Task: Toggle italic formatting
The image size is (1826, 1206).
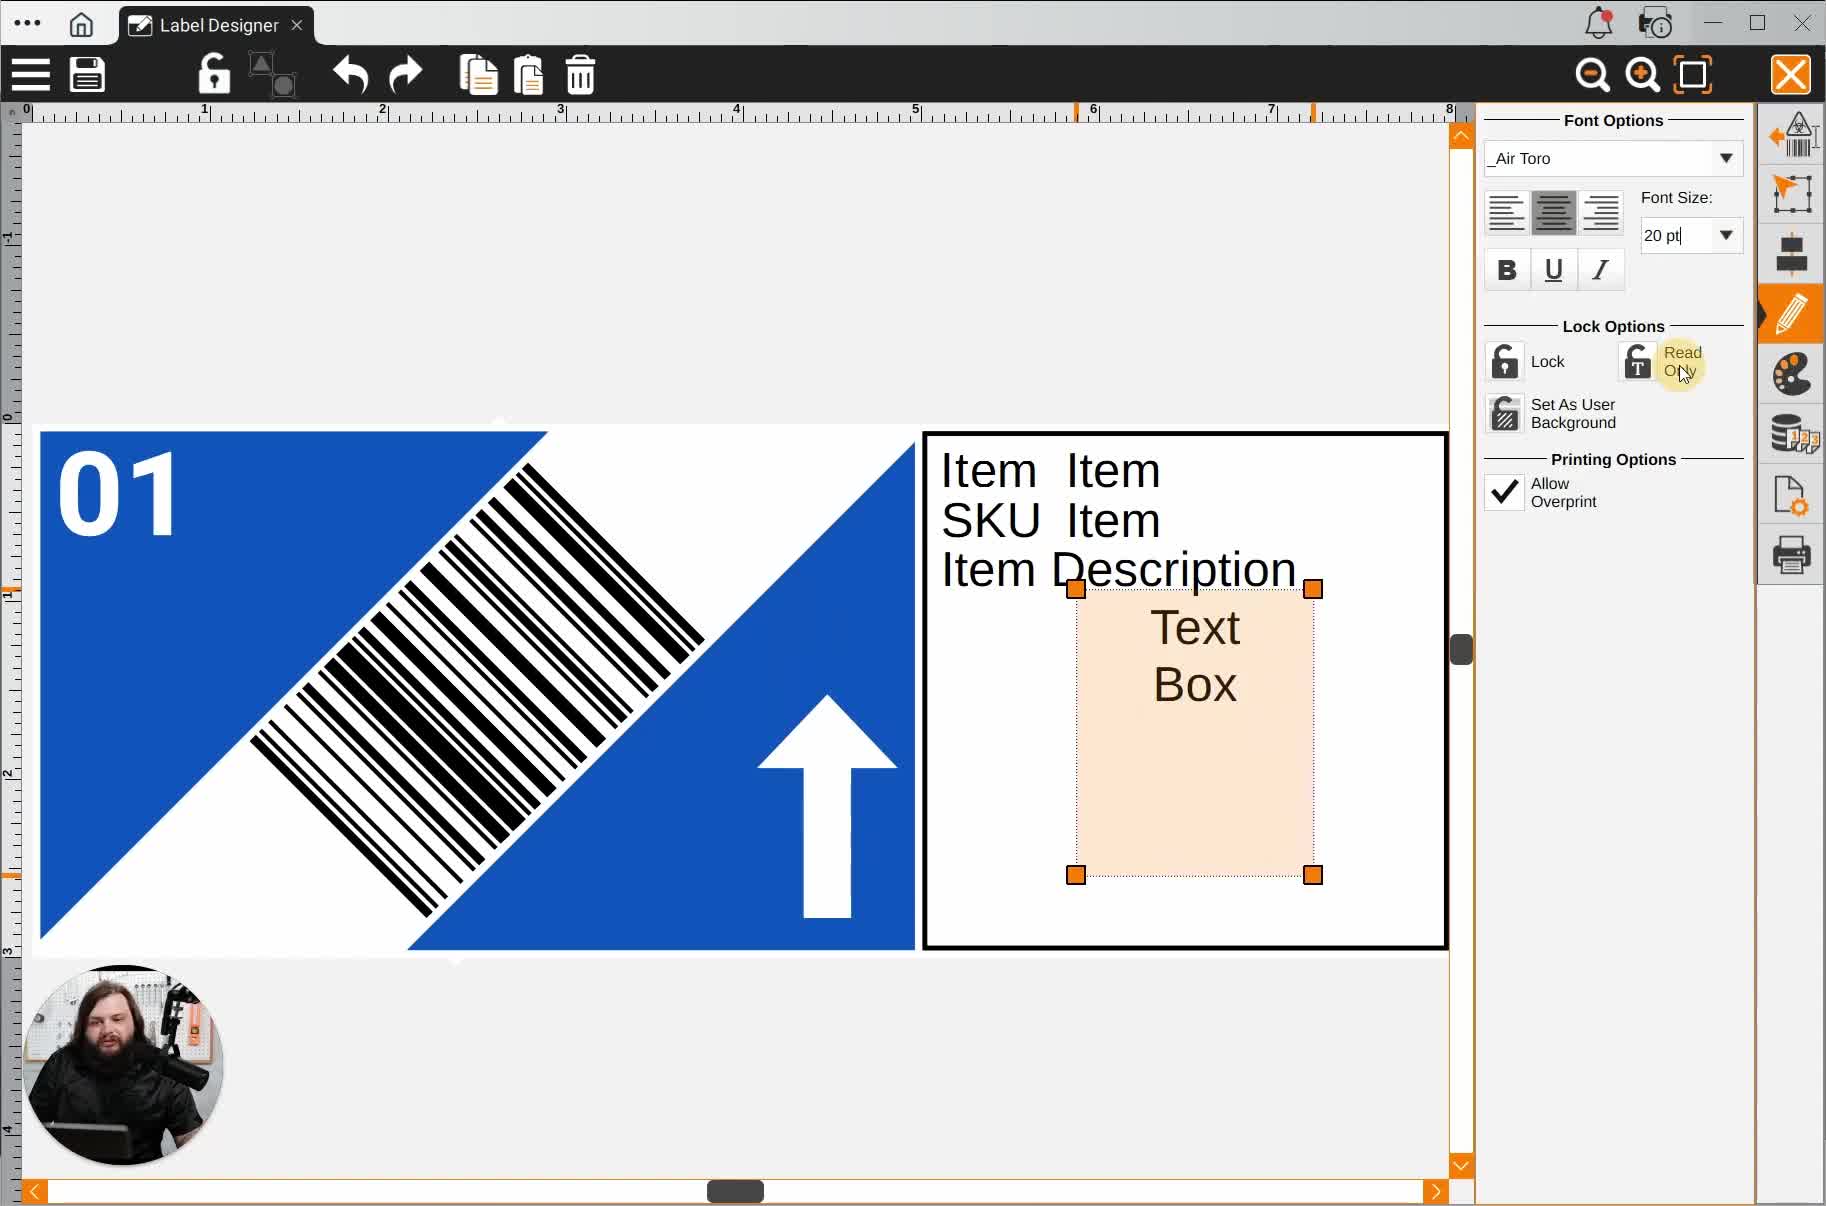Action: pos(1601,270)
